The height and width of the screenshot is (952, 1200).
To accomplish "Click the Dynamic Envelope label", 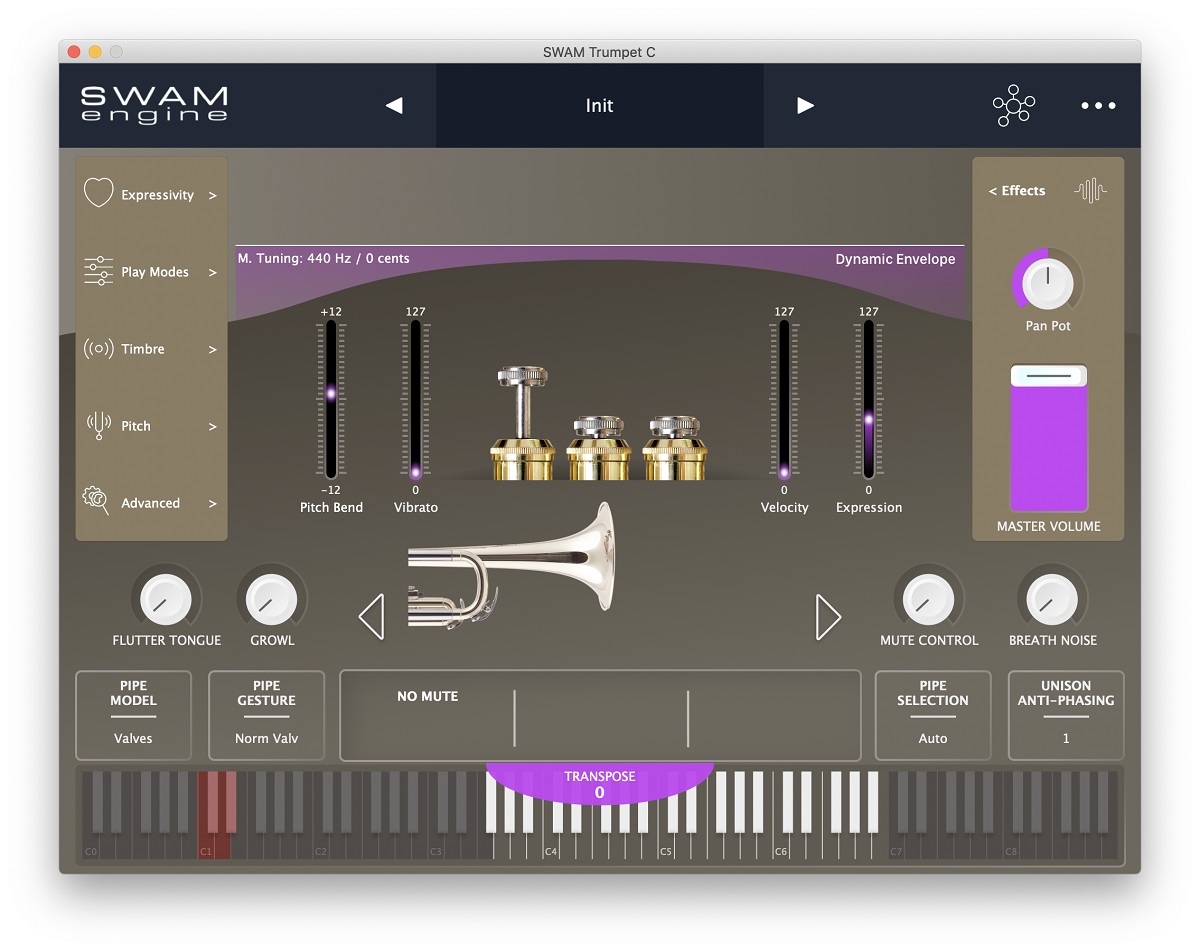I will 895,259.
